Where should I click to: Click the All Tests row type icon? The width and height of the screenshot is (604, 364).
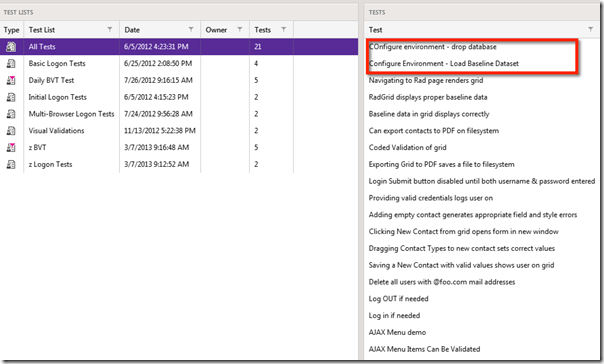[11, 47]
